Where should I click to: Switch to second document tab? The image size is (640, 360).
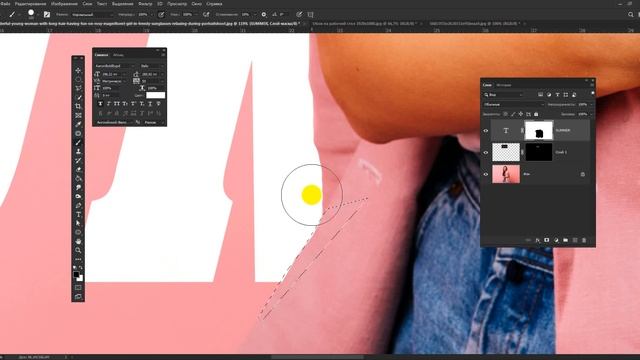coord(364,24)
